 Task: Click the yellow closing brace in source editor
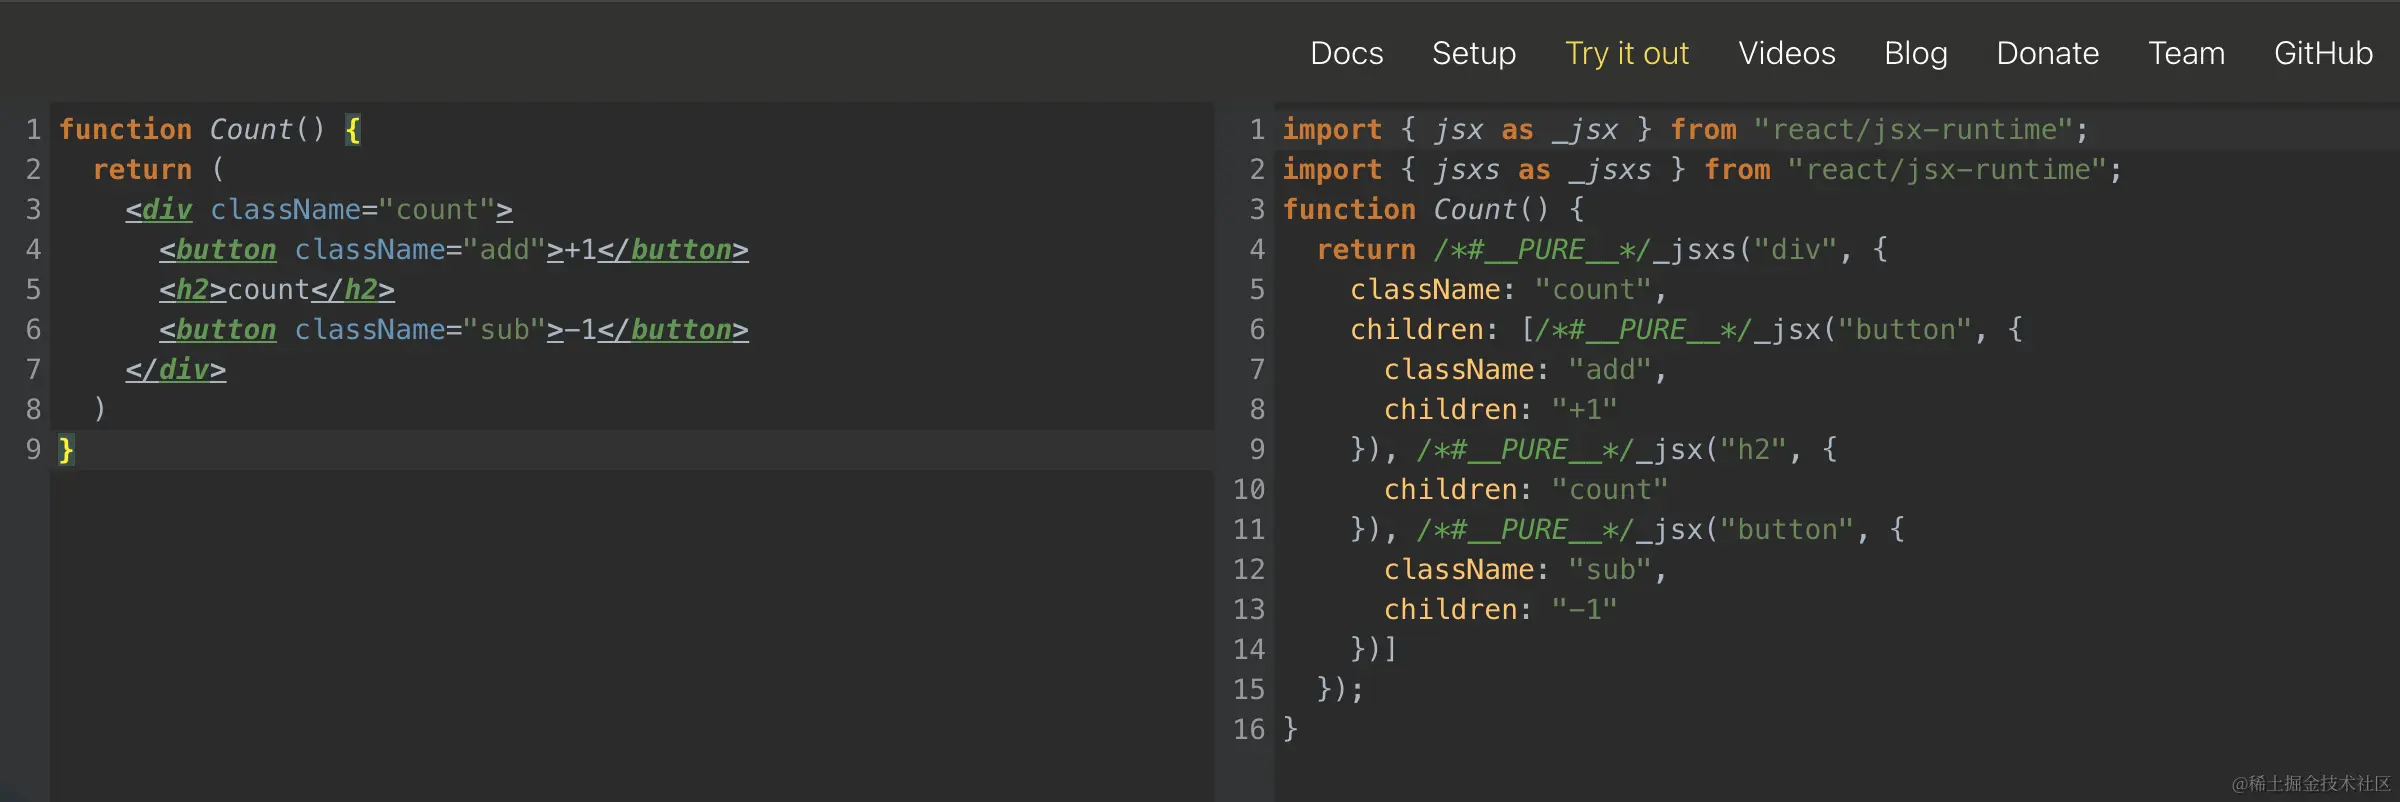tap(66, 449)
